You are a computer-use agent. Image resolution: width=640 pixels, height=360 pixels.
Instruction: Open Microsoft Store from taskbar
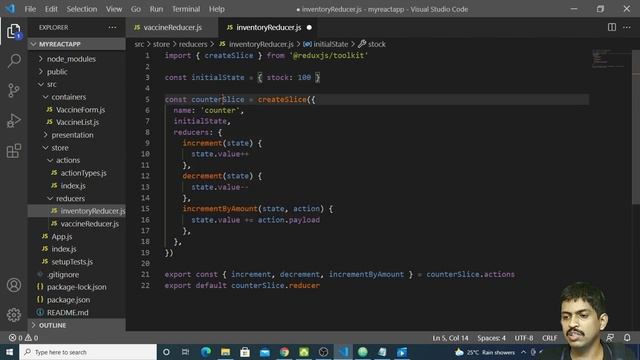point(245,352)
